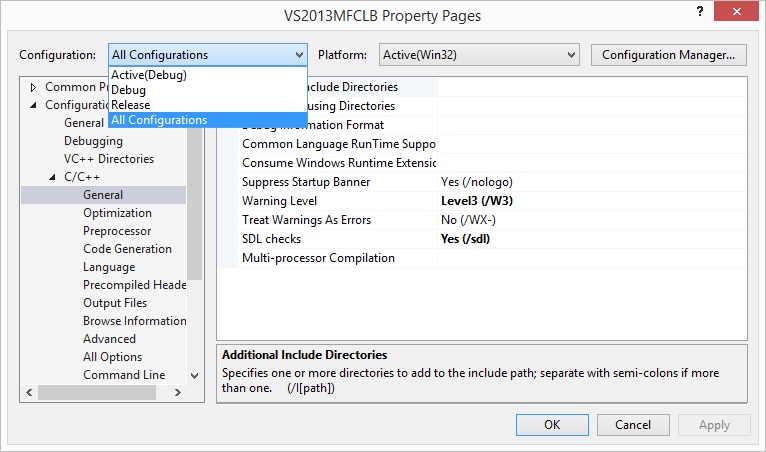The image size is (766, 452).
Task: Click the tree's vertical scrollbar thumb
Action: [194, 205]
